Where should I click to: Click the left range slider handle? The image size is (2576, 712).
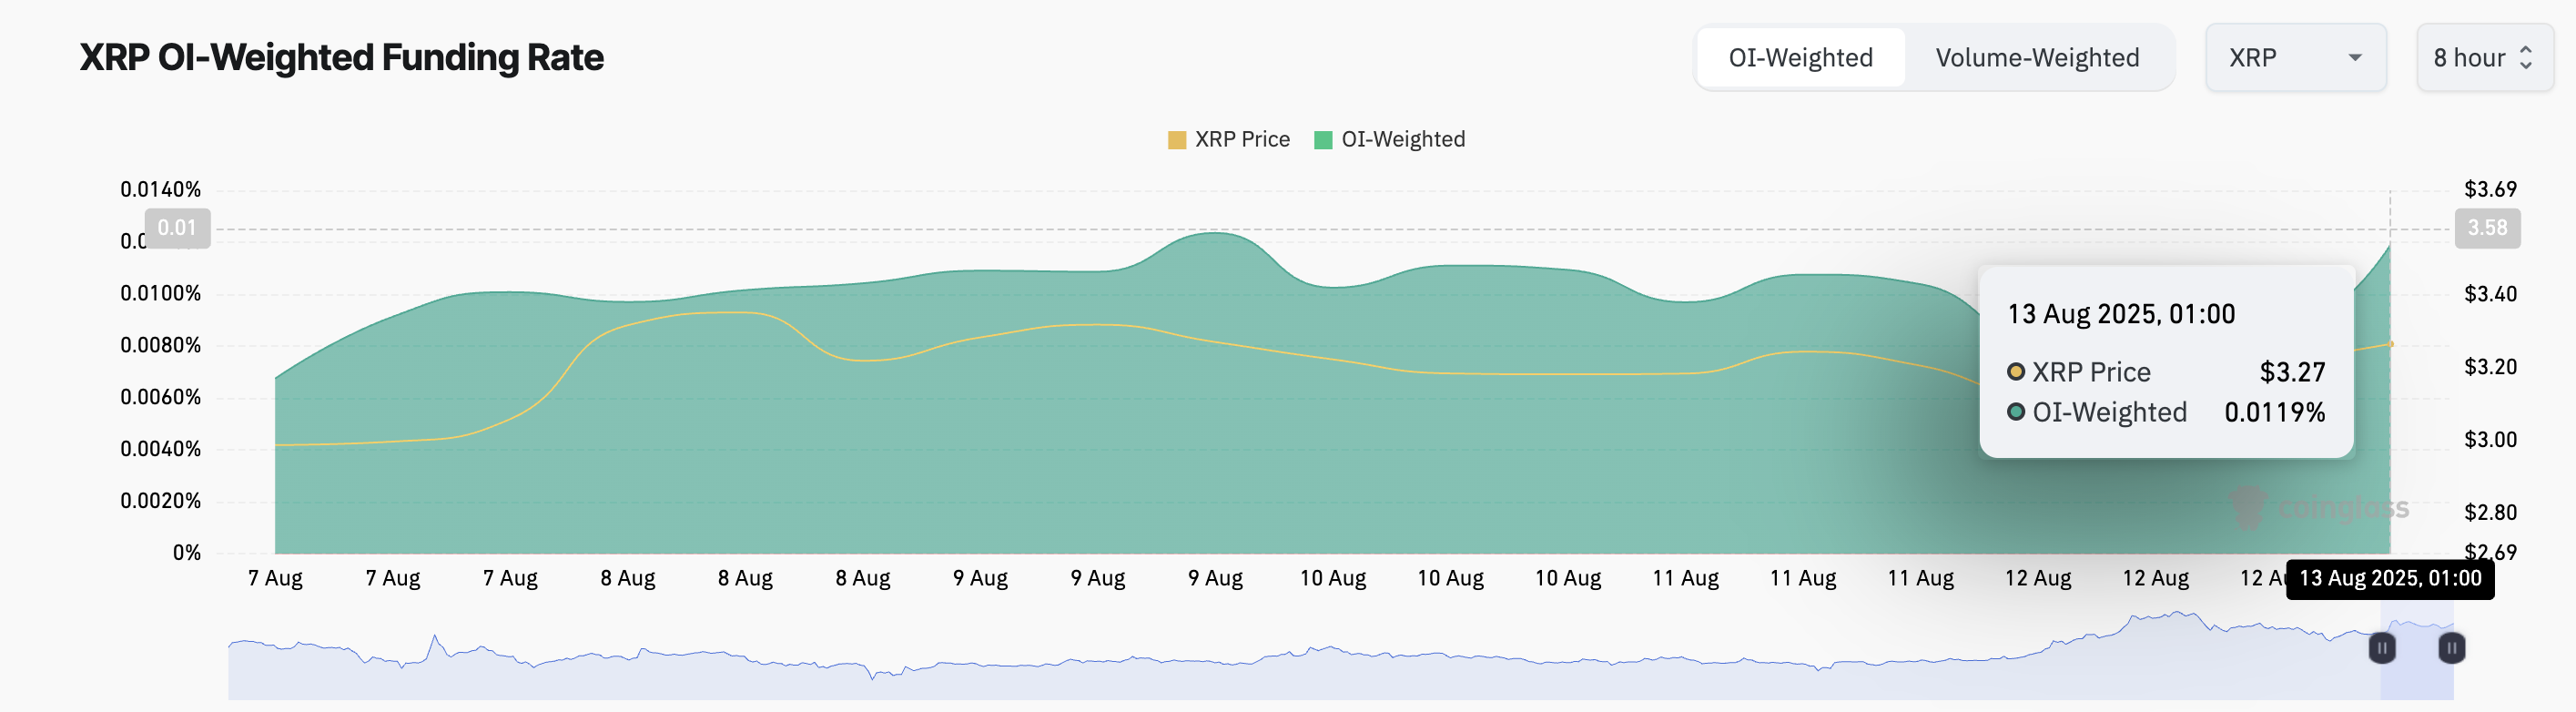pyautogui.click(x=2382, y=648)
